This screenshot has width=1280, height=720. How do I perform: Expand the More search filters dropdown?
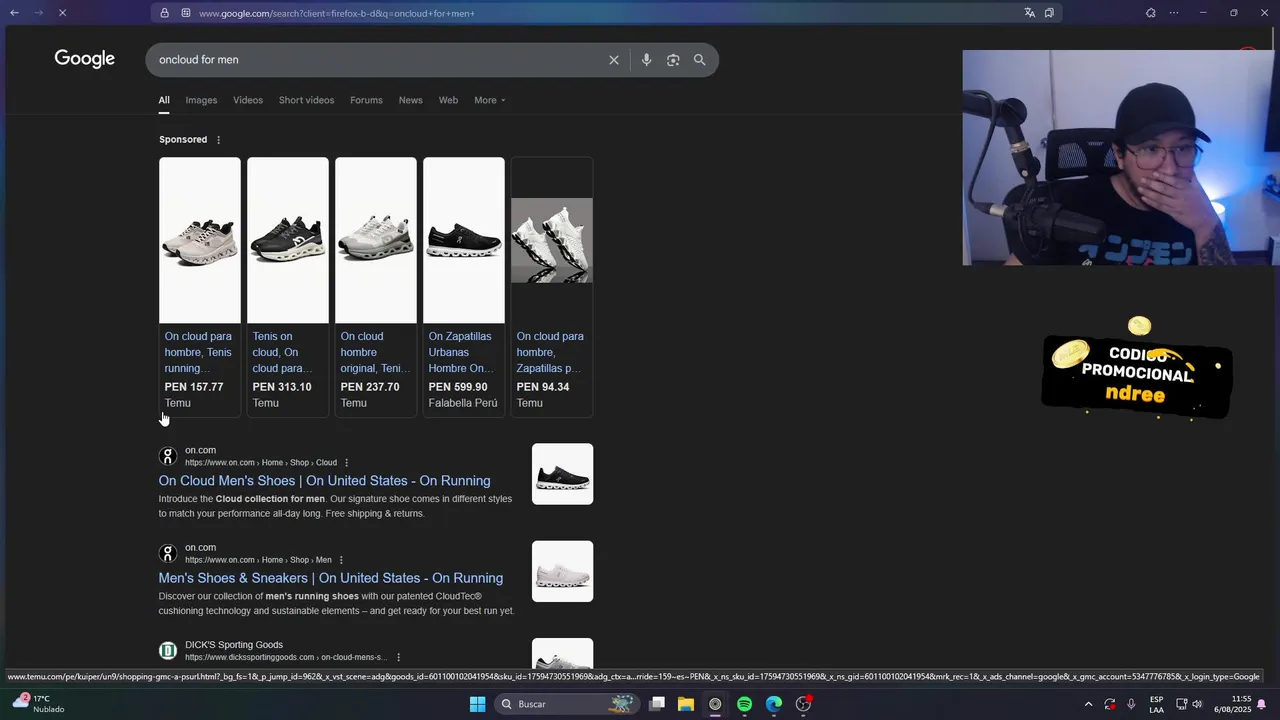click(489, 100)
